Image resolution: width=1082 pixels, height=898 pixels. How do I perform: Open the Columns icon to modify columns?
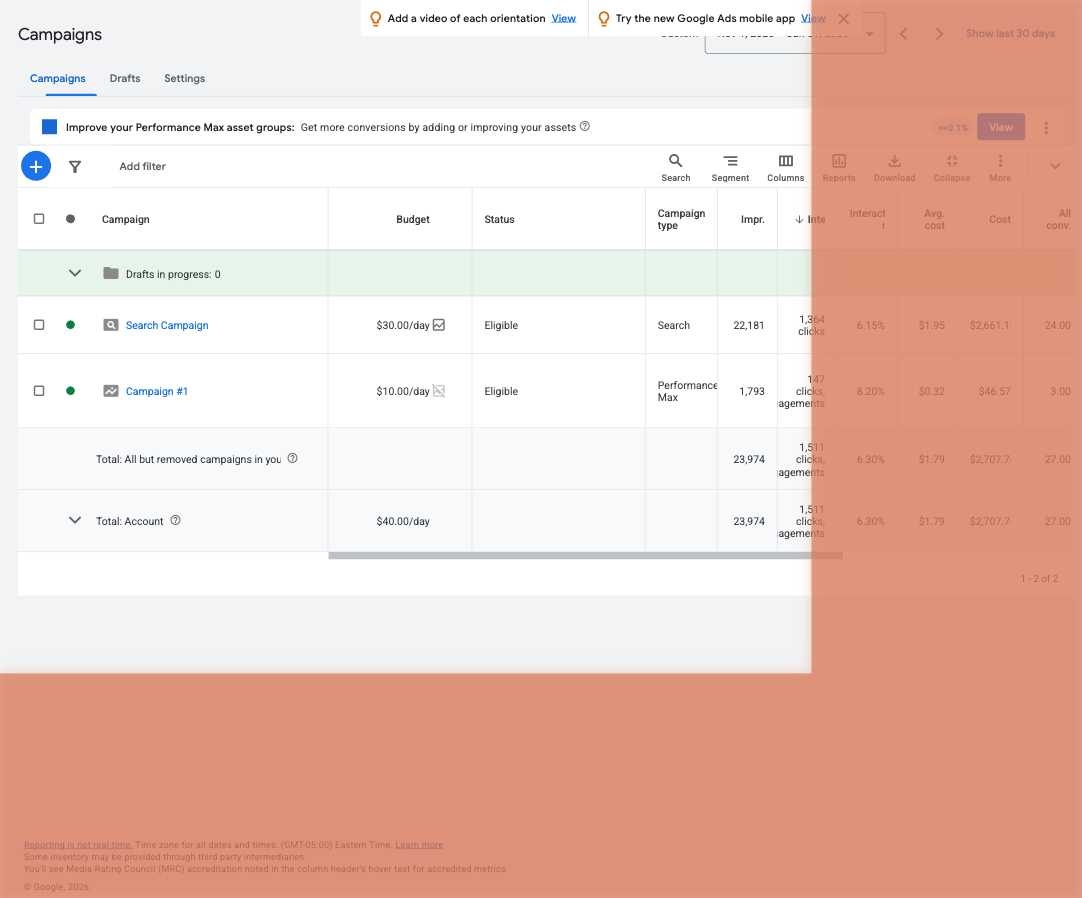(x=785, y=167)
